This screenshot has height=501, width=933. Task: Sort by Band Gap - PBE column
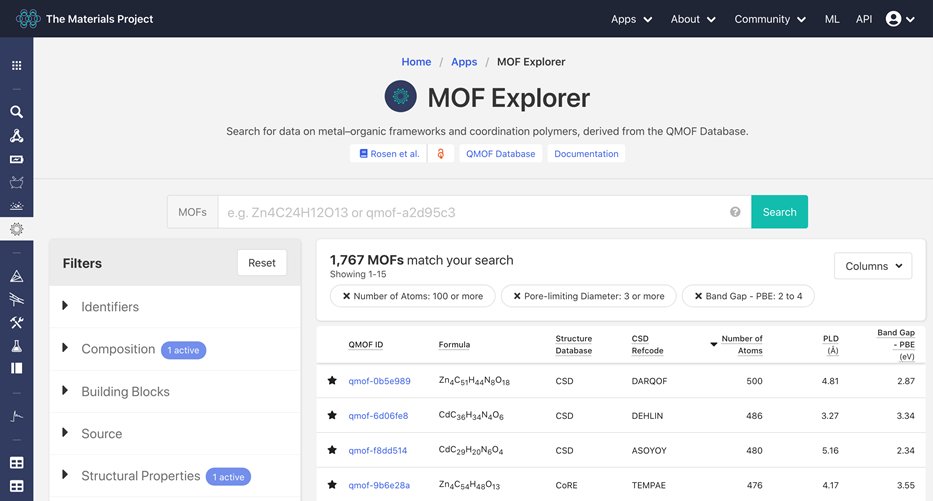896,345
